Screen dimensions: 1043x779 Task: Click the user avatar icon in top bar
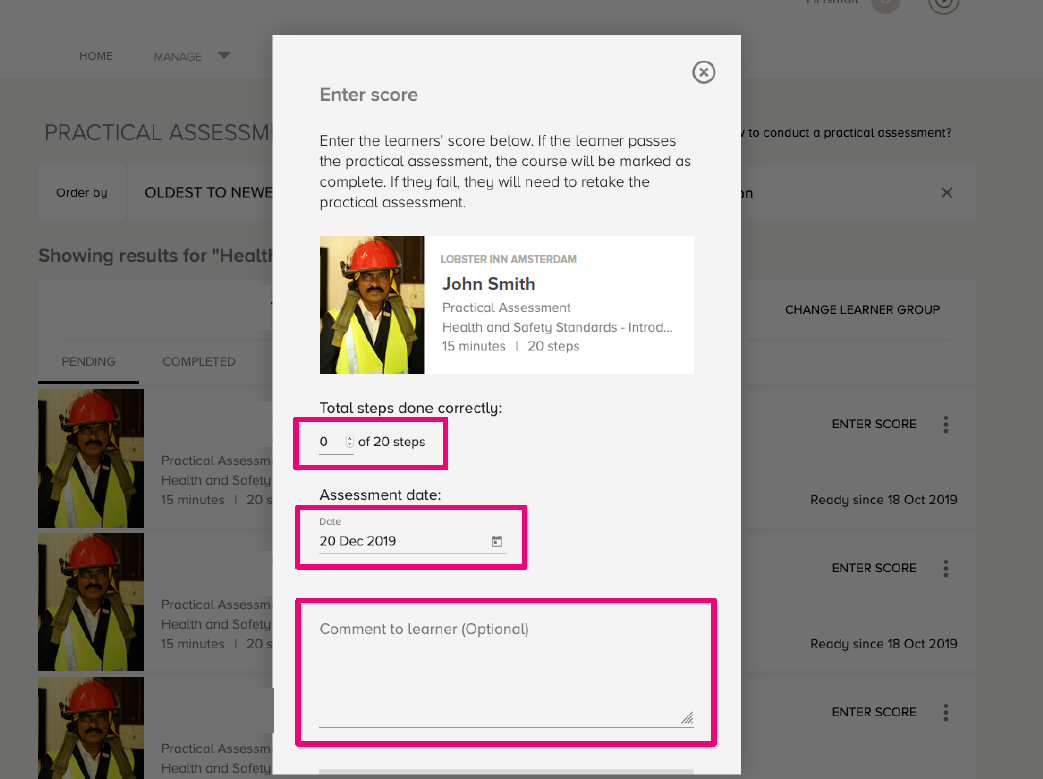(x=885, y=5)
